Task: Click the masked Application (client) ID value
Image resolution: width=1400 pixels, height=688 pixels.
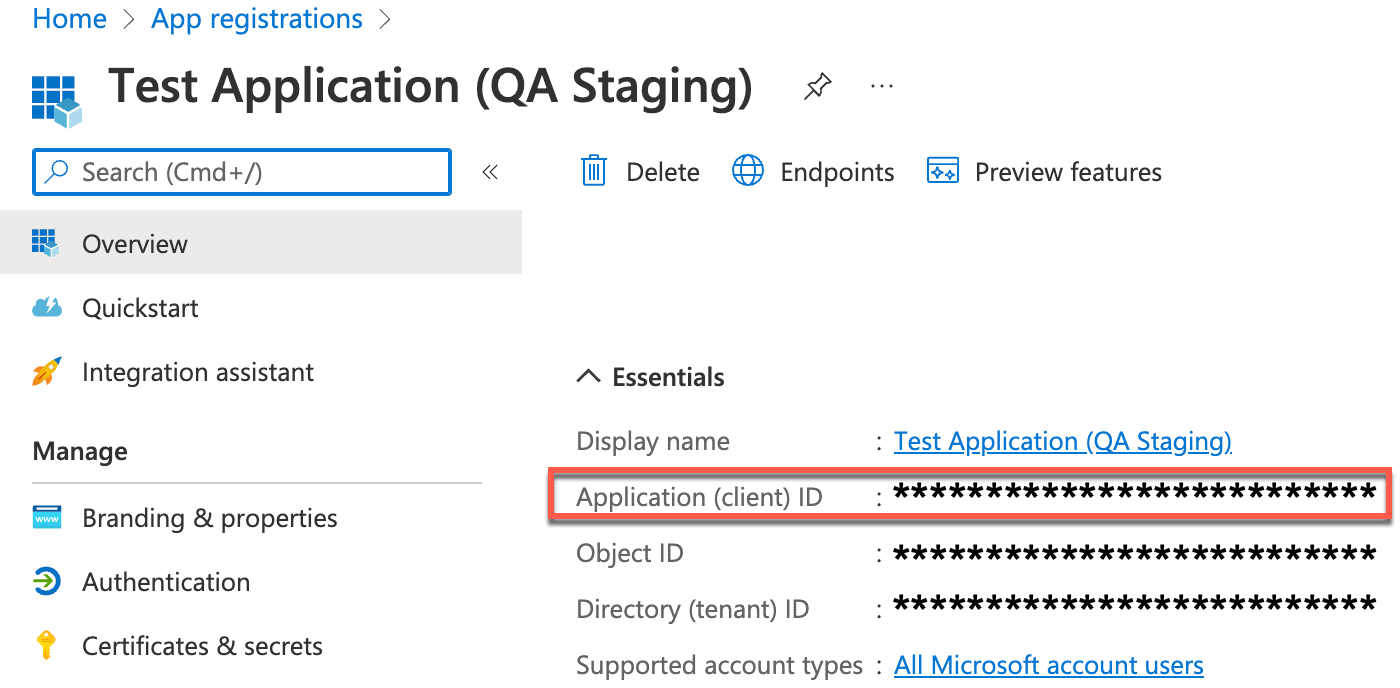Action: pyautogui.click(x=1135, y=493)
